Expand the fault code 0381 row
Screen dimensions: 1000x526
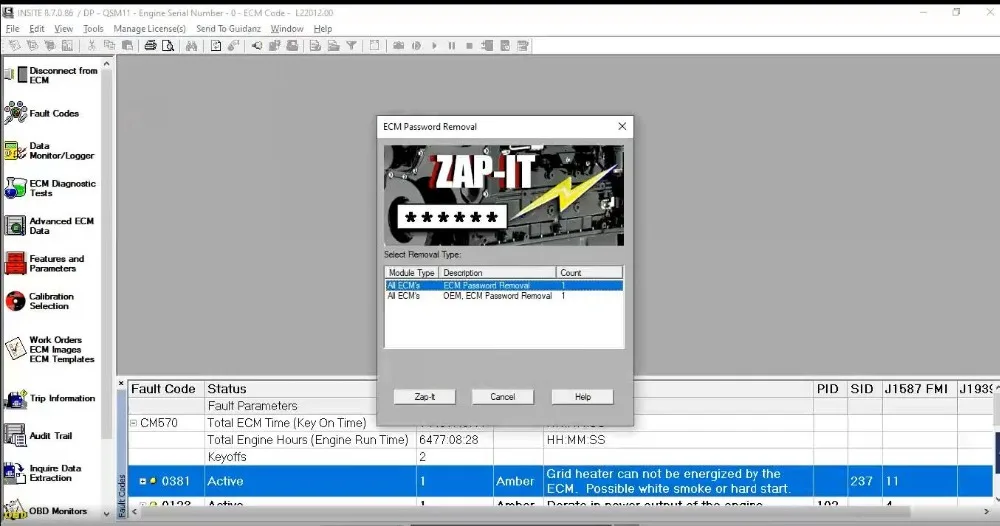pos(143,481)
